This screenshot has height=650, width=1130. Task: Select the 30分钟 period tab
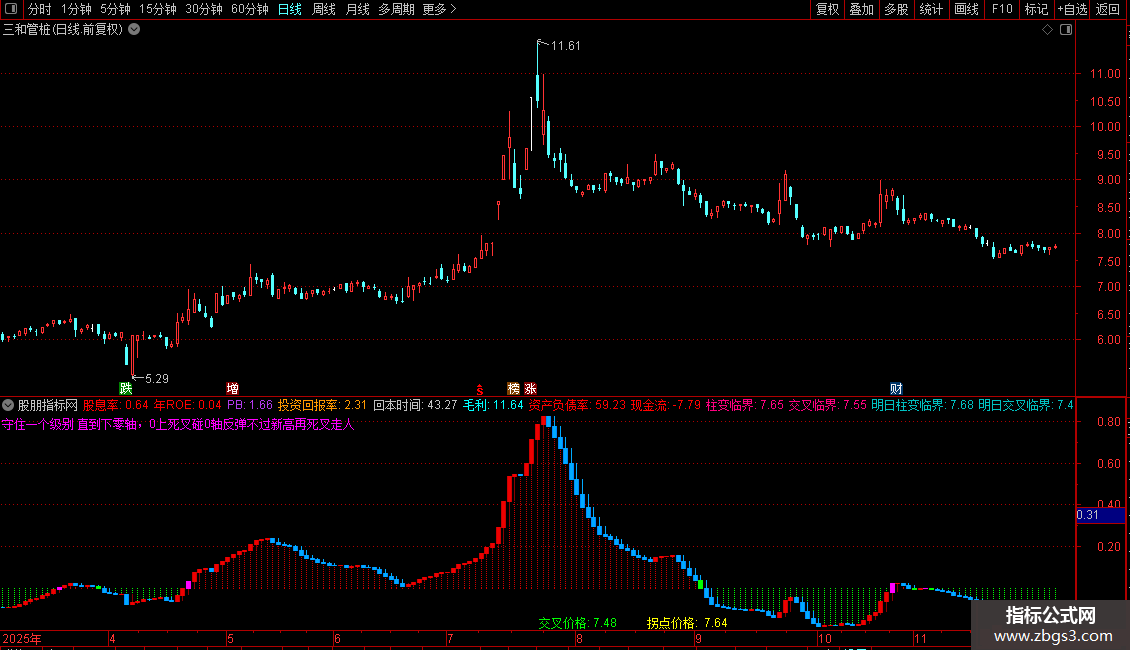pyautogui.click(x=204, y=9)
